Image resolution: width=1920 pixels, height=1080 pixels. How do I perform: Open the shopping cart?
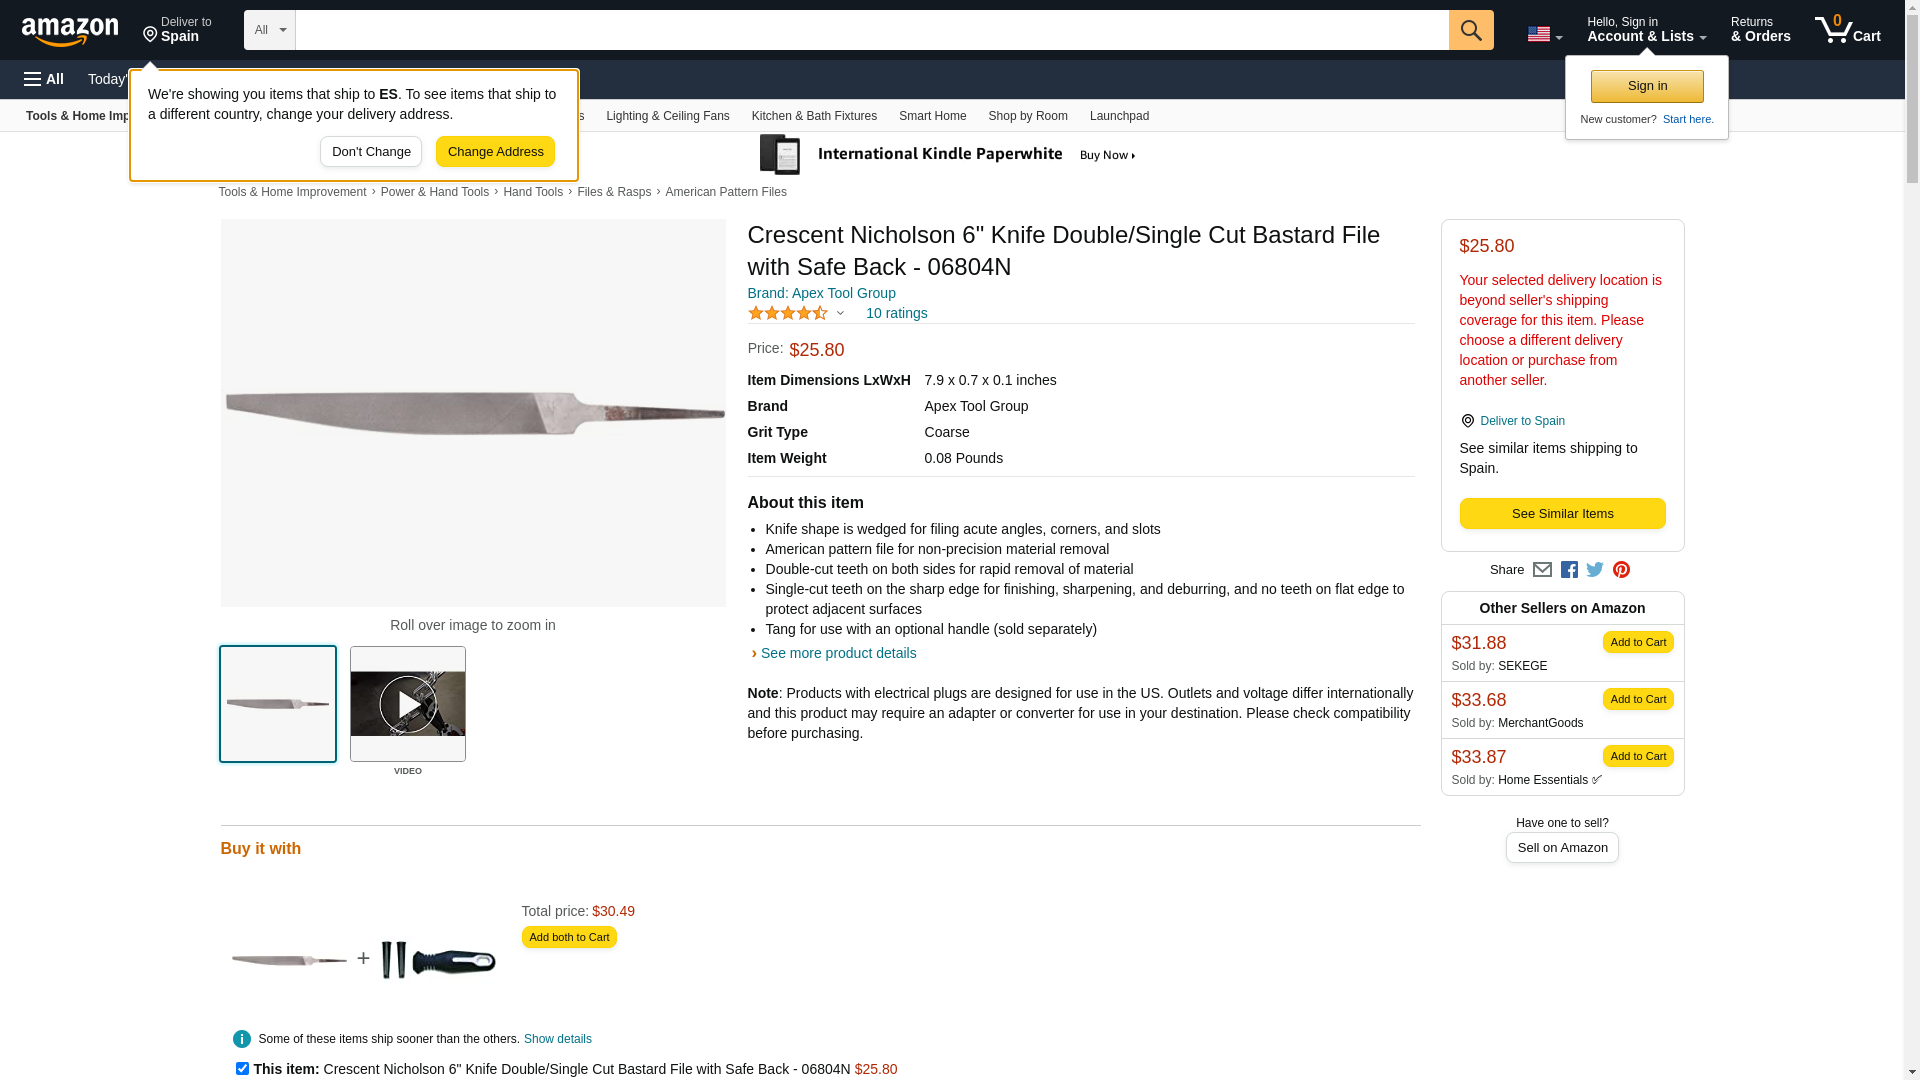(x=1847, y=30)
